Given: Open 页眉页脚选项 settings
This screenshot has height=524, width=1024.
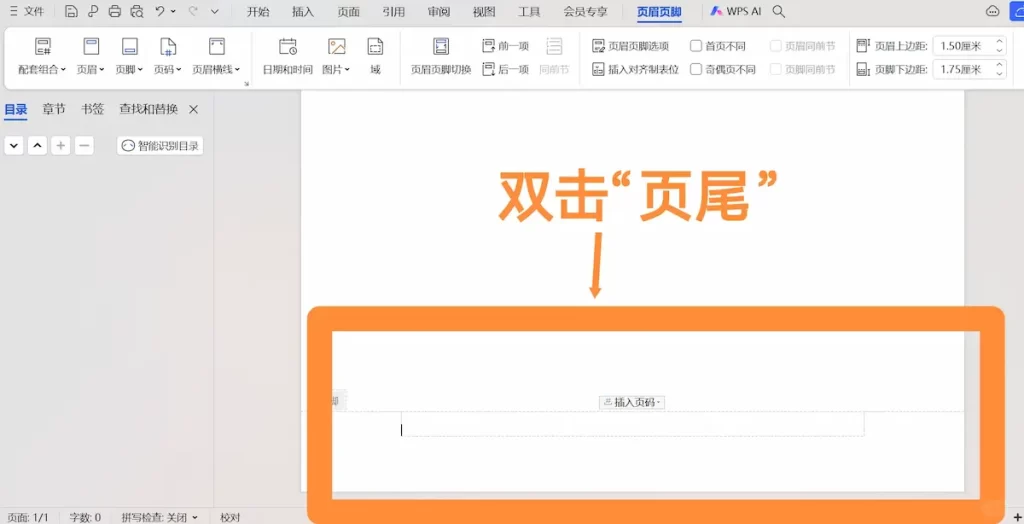Looking at the screenshot, I should pos(631,46).
